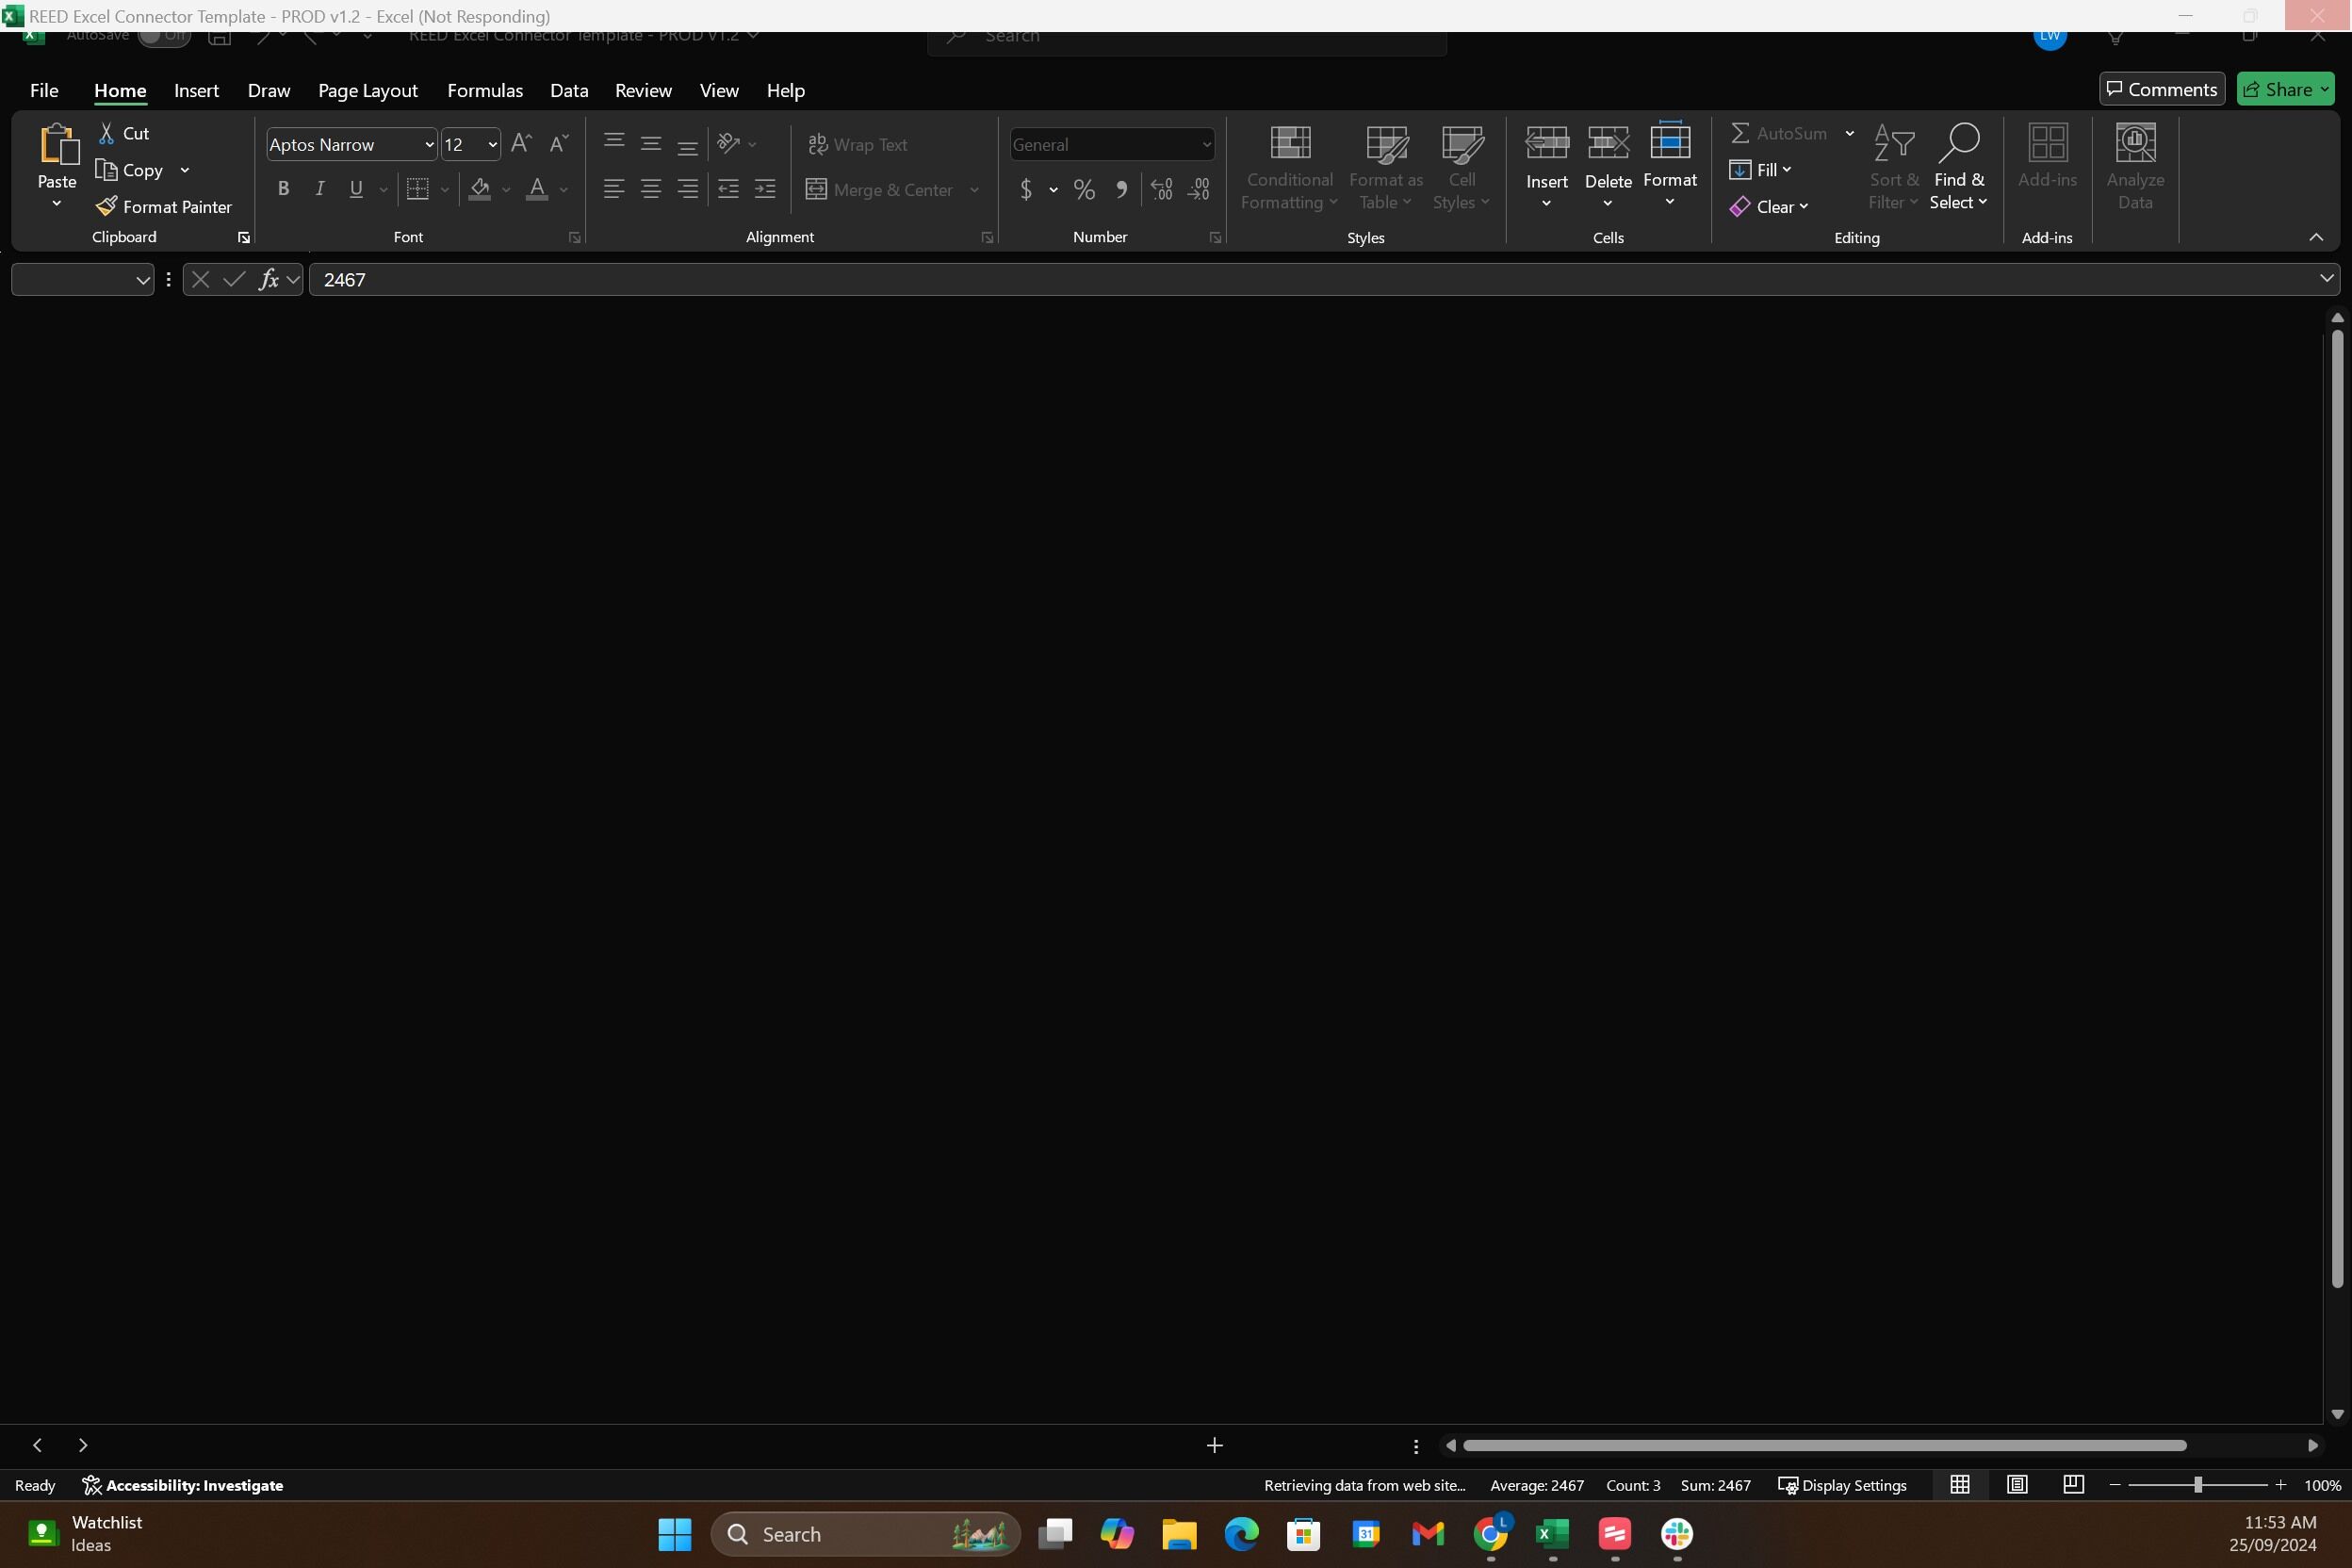Image resolution: width=2352 pixels, height=1568 pixels.
Task: Expand the Clear options dropdown
Action: pyautogui.click(x=1803, y=207)
